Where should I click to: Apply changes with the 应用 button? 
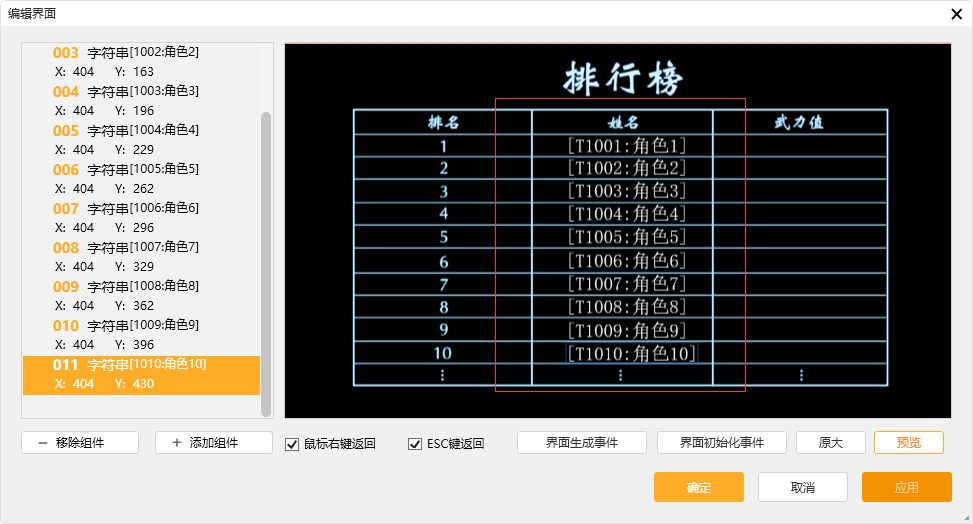point(906,488)
